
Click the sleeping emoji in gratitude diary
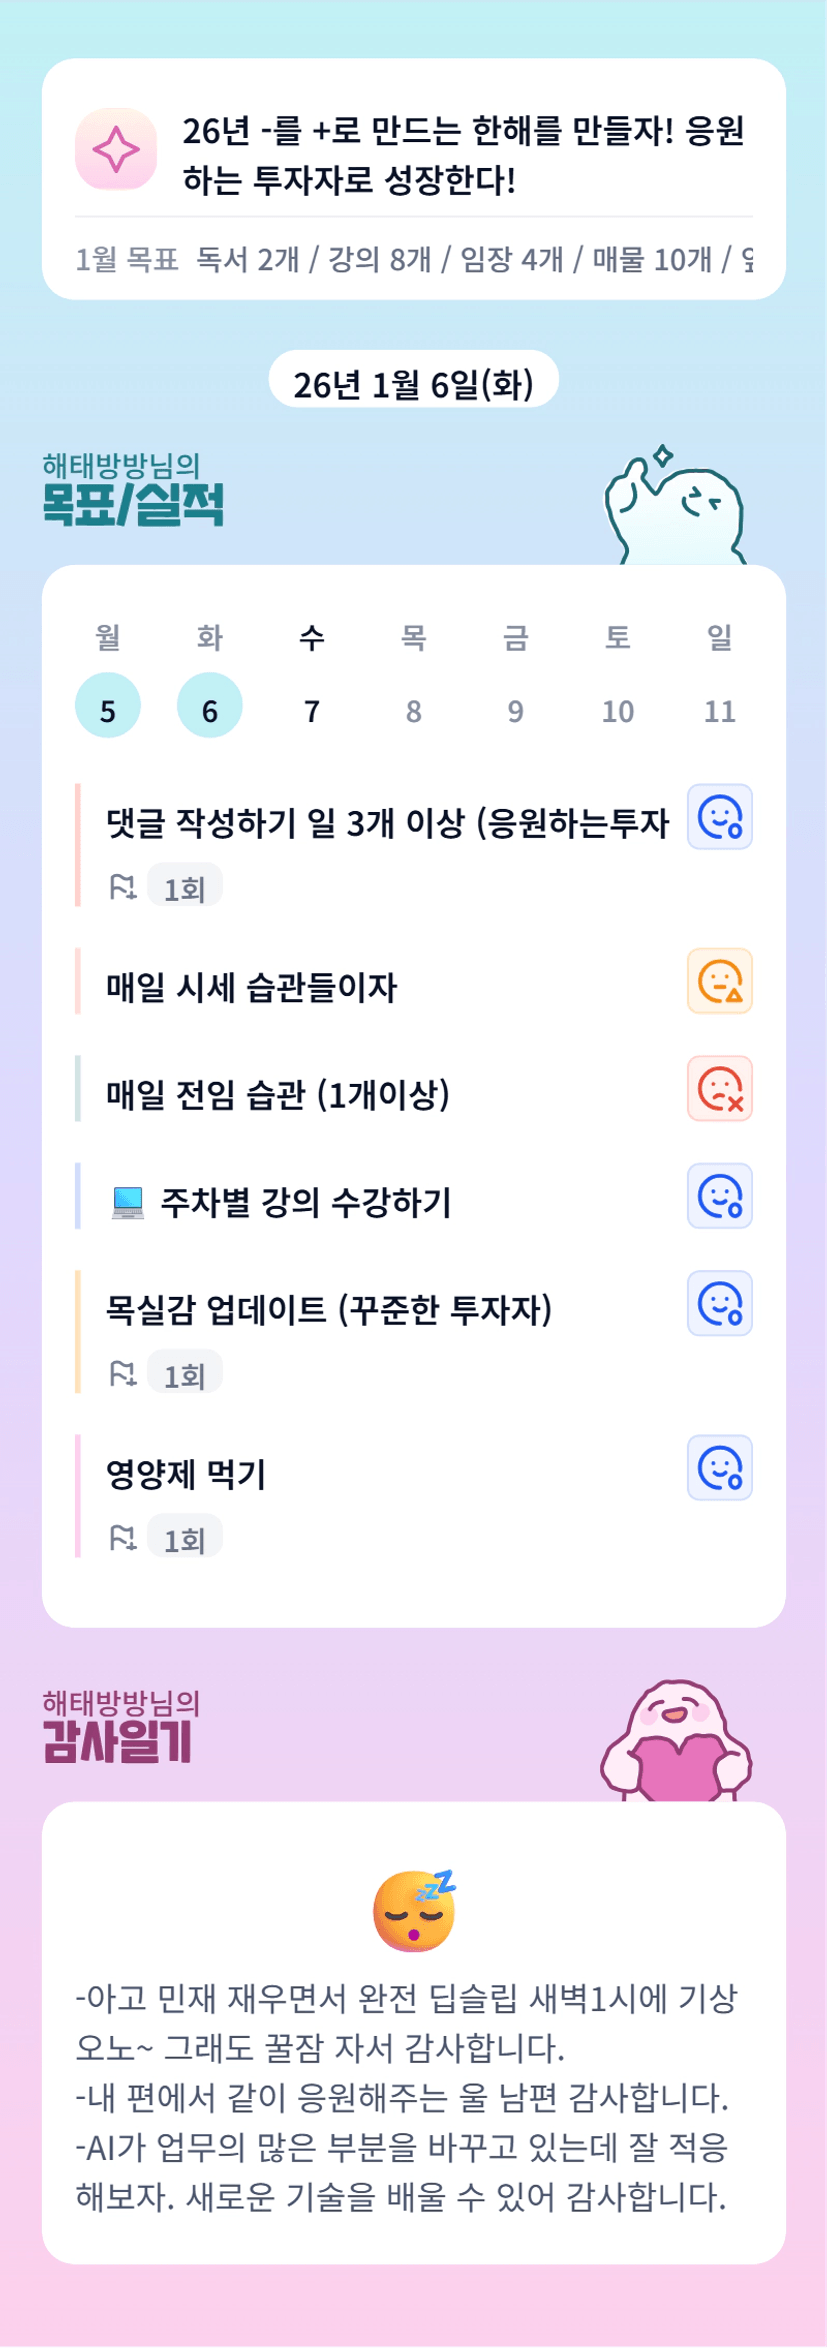click(414, 1909)
